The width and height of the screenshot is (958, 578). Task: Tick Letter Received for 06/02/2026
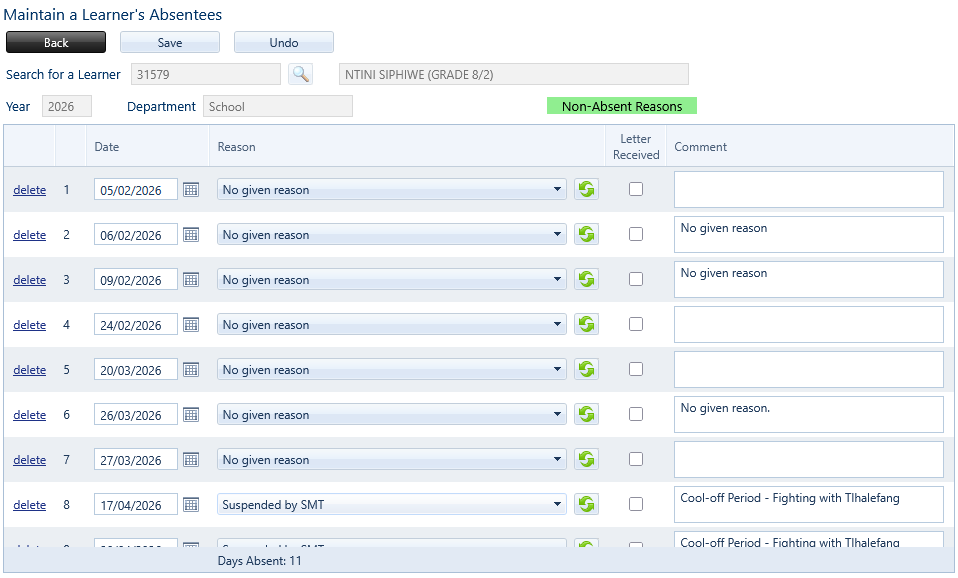tap(636, 234)
